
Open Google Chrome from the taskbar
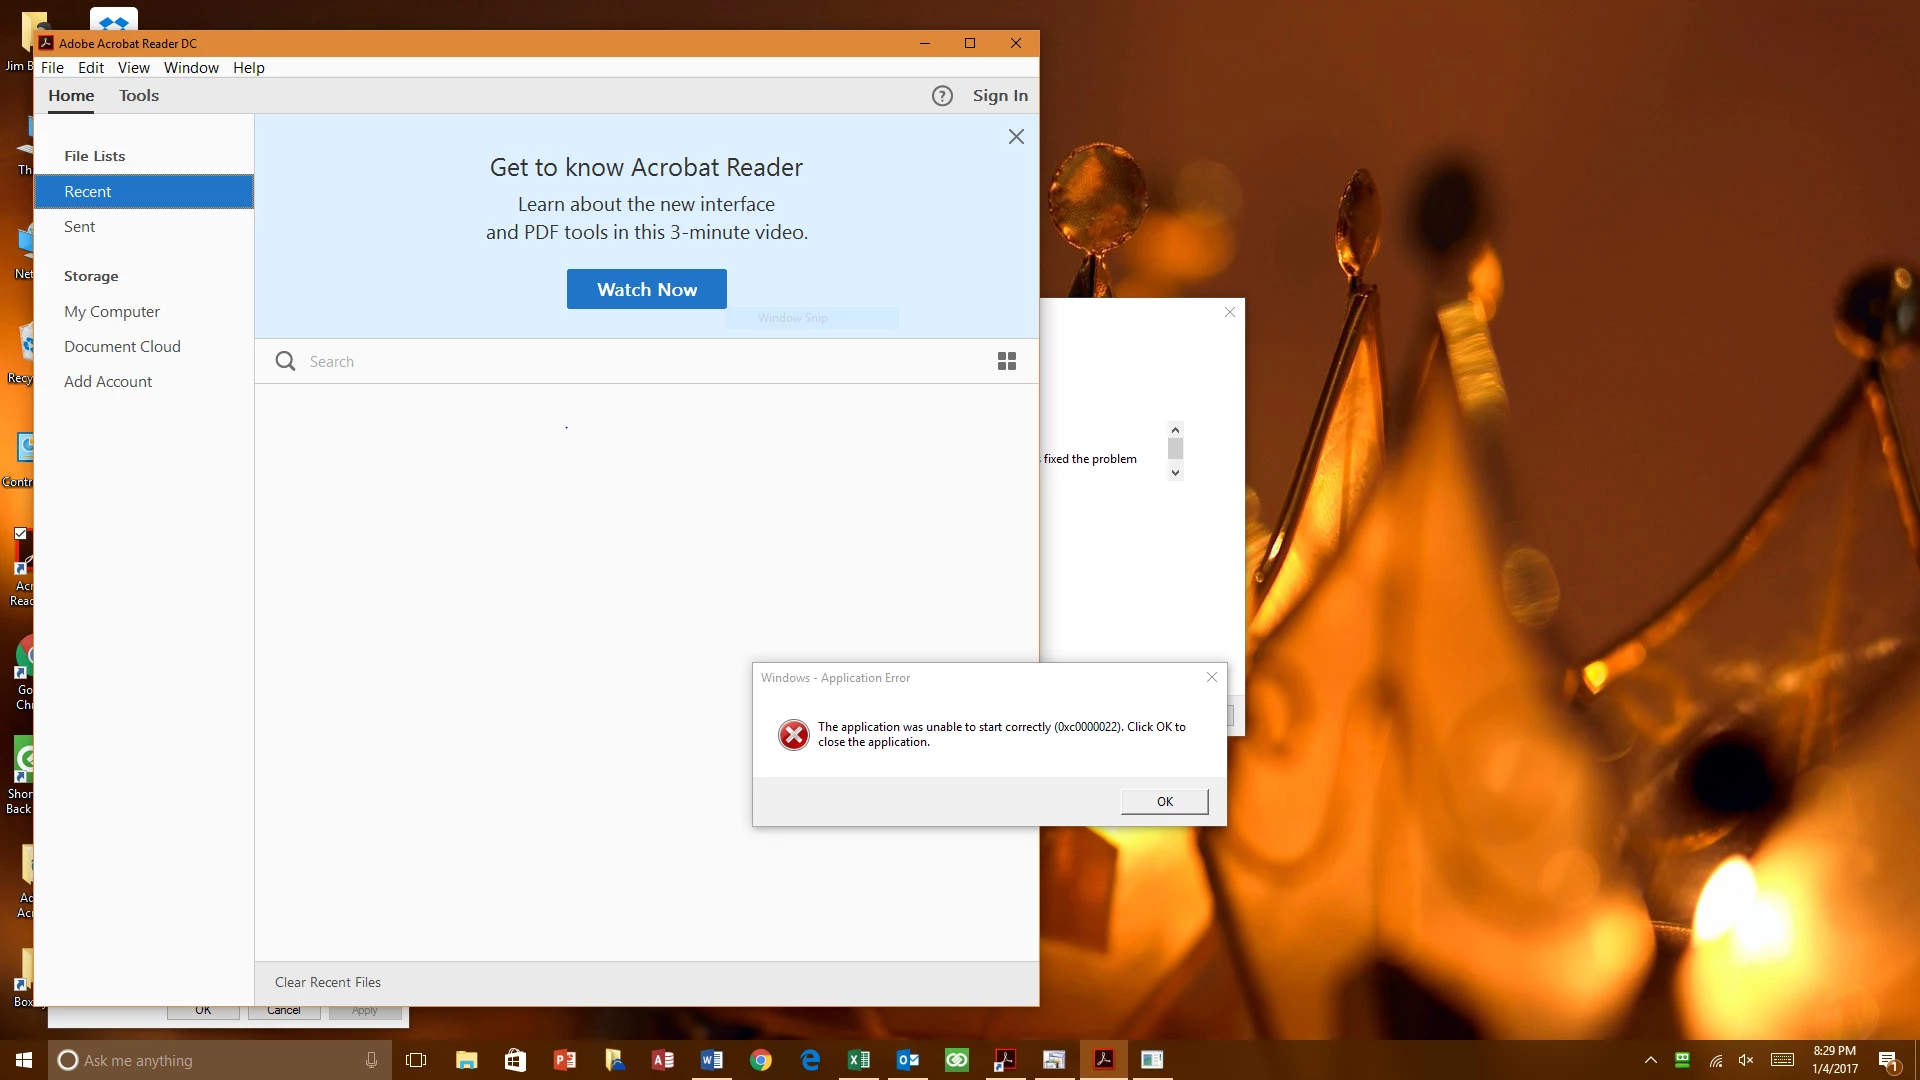coord(761,1060)
